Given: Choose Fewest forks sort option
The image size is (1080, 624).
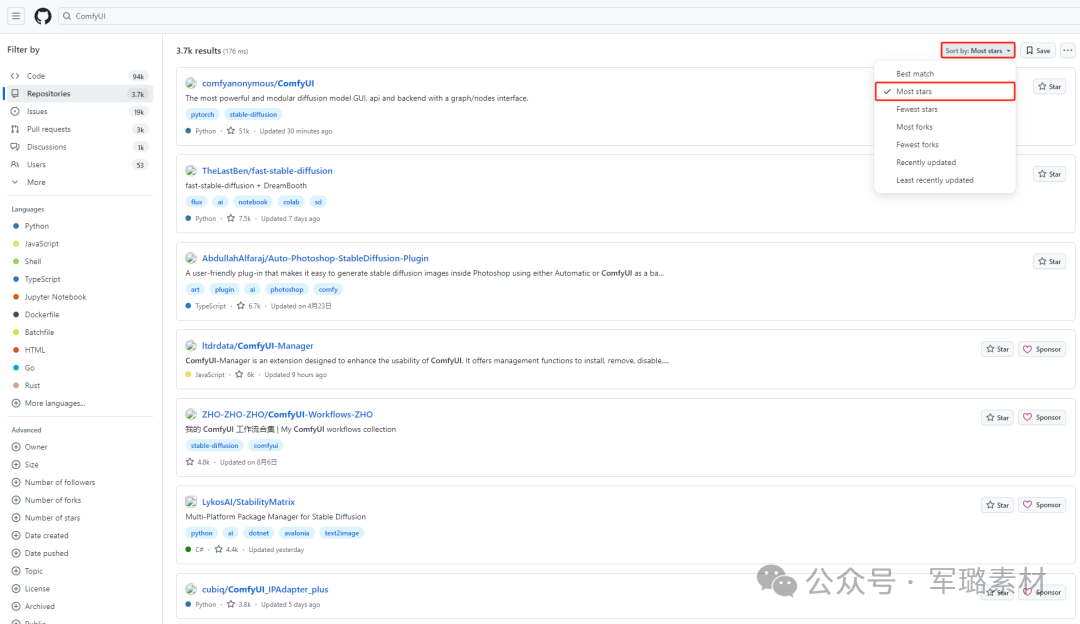Looking at the screenshot, I should tap(945, 145).
